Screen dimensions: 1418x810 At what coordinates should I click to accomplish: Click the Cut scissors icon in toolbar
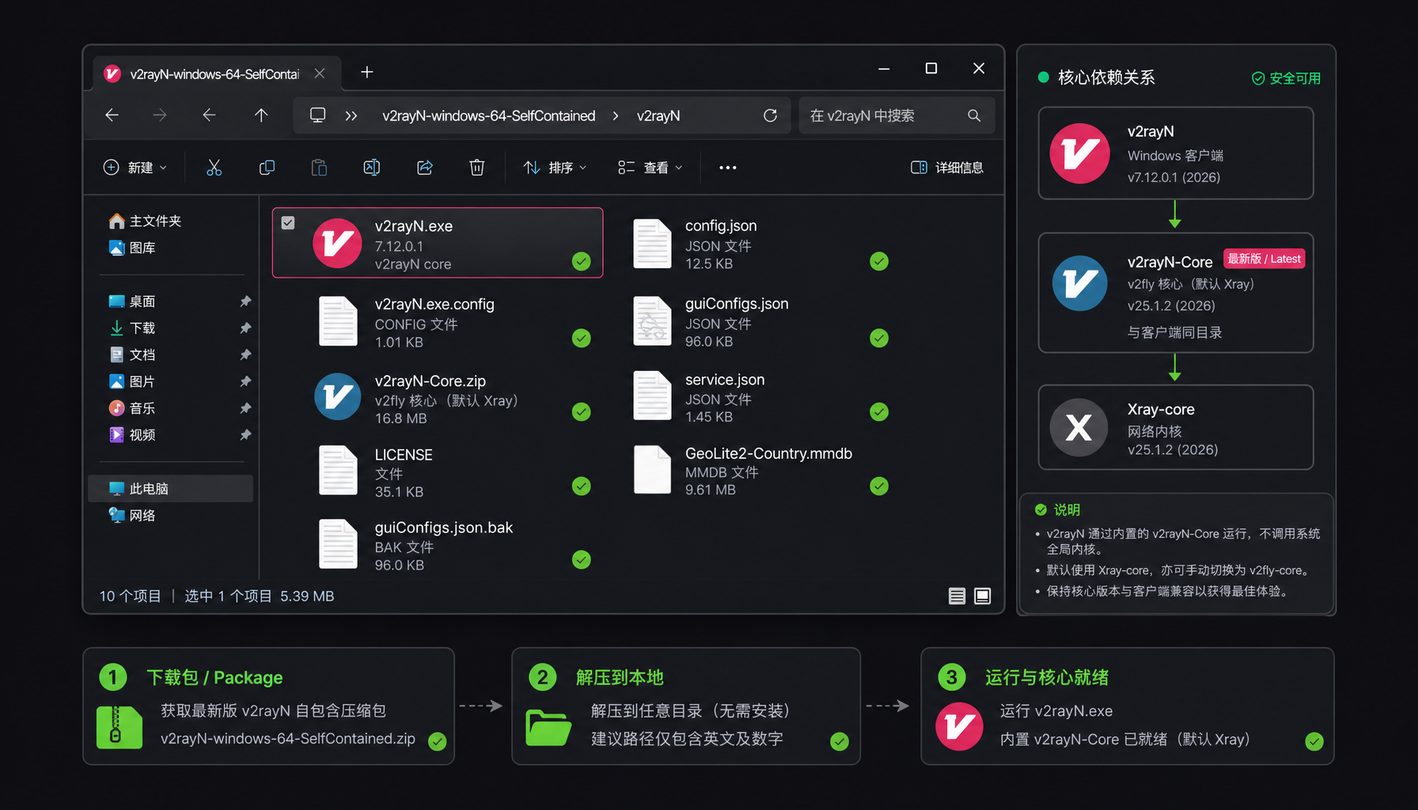[x=214, y=167]
